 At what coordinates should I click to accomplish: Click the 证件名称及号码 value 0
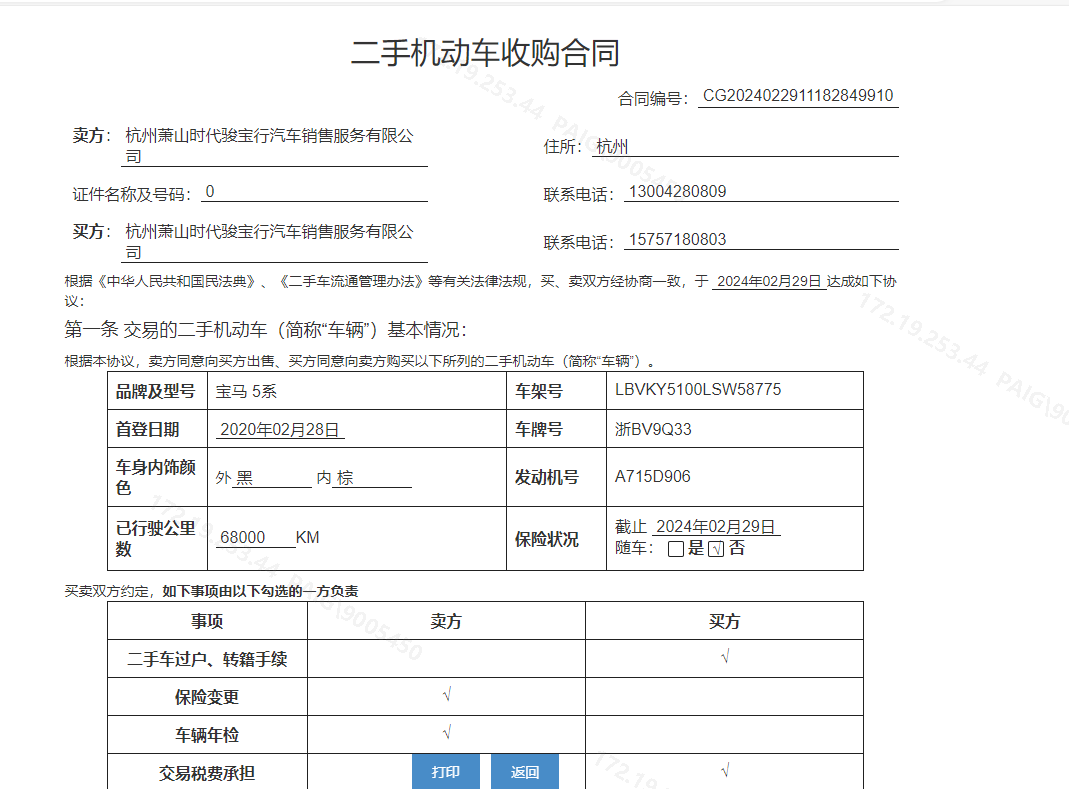[x=210, y=192]
